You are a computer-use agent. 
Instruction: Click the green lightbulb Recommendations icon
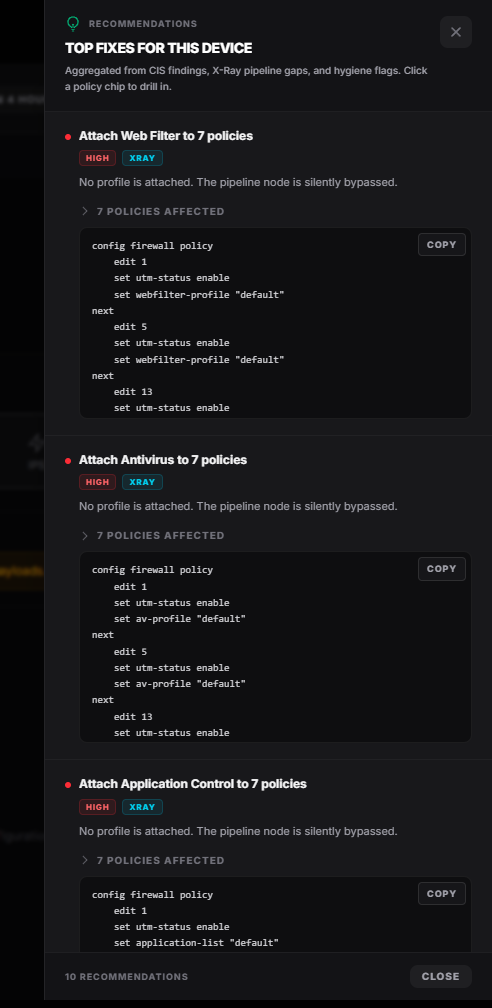pyautogui.click(x=73, y=24)
